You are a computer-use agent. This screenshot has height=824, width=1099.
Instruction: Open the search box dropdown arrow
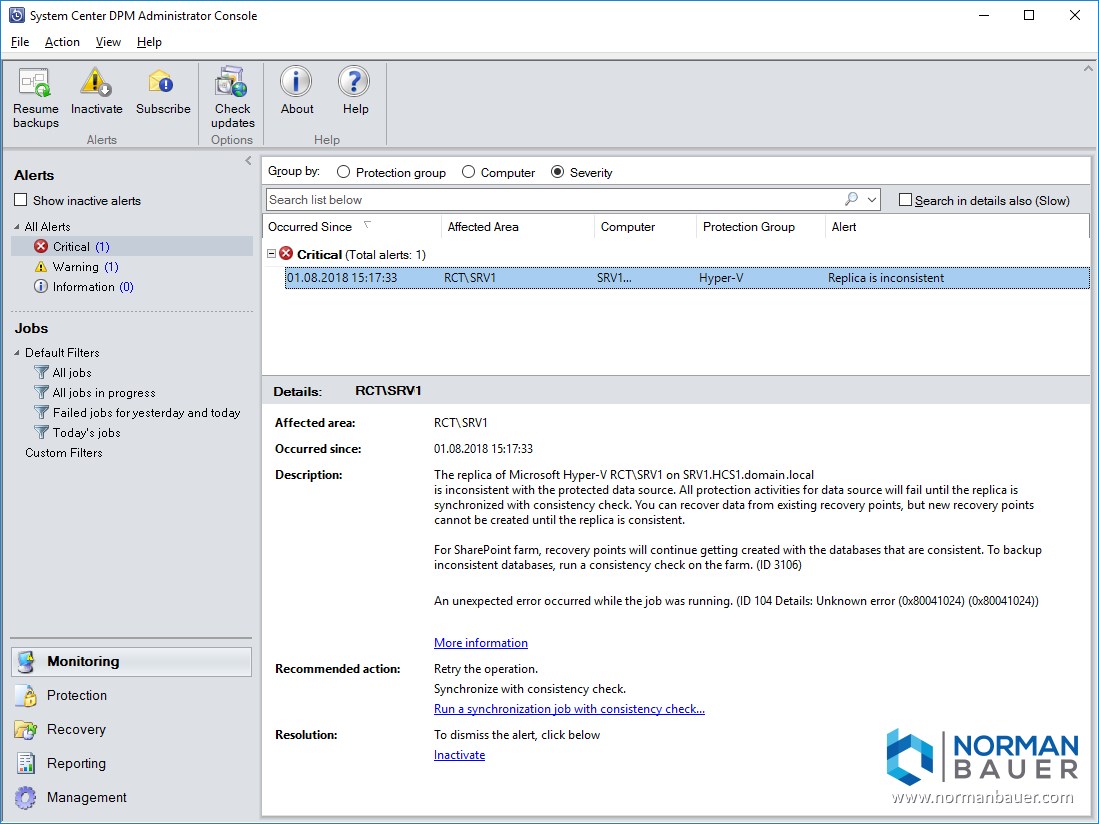point(871,200)
